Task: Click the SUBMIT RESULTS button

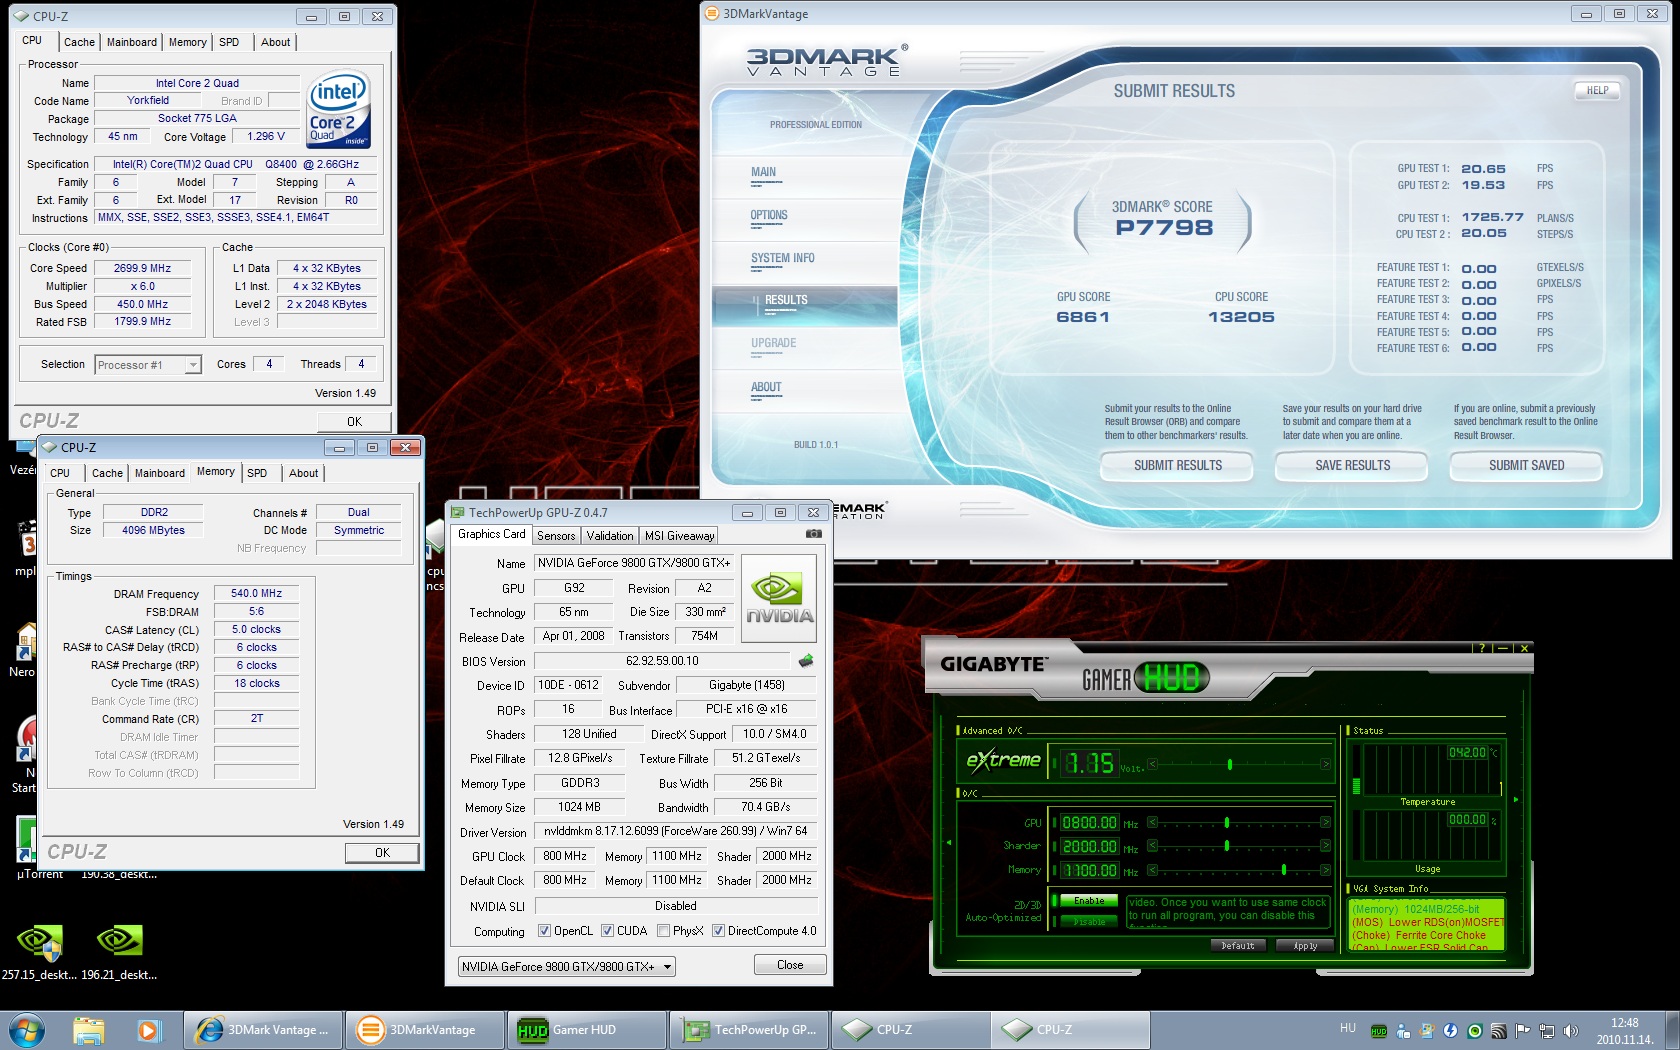Action: pyautogui.click(x=1177, y=466)
